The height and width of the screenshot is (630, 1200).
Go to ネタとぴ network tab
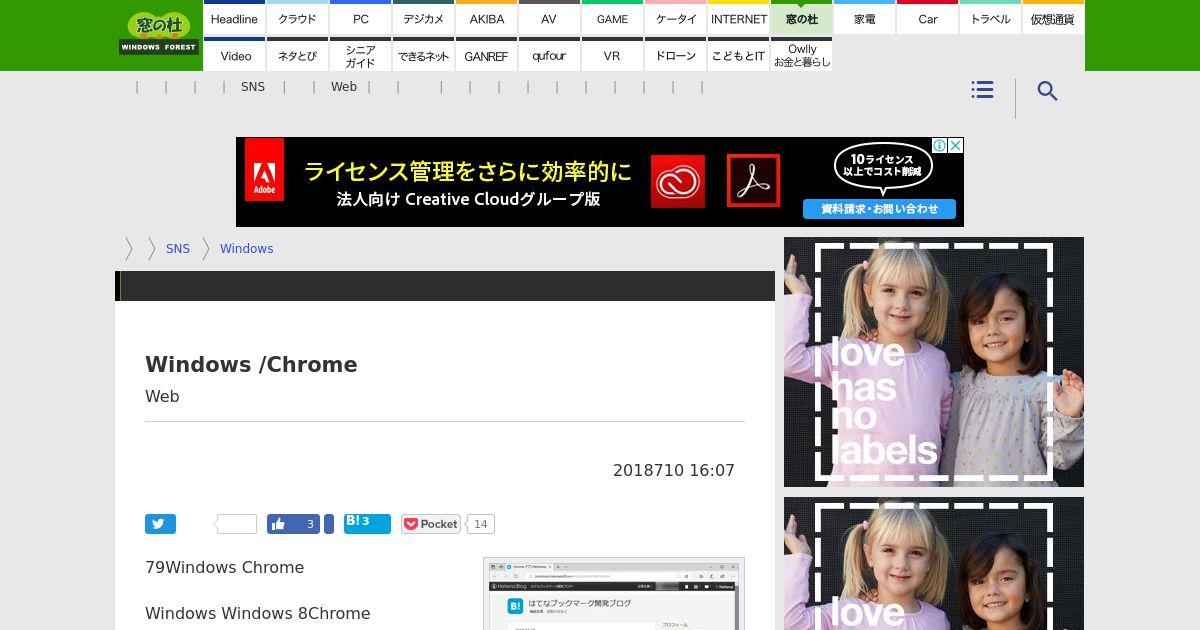(x=297, y=55)
